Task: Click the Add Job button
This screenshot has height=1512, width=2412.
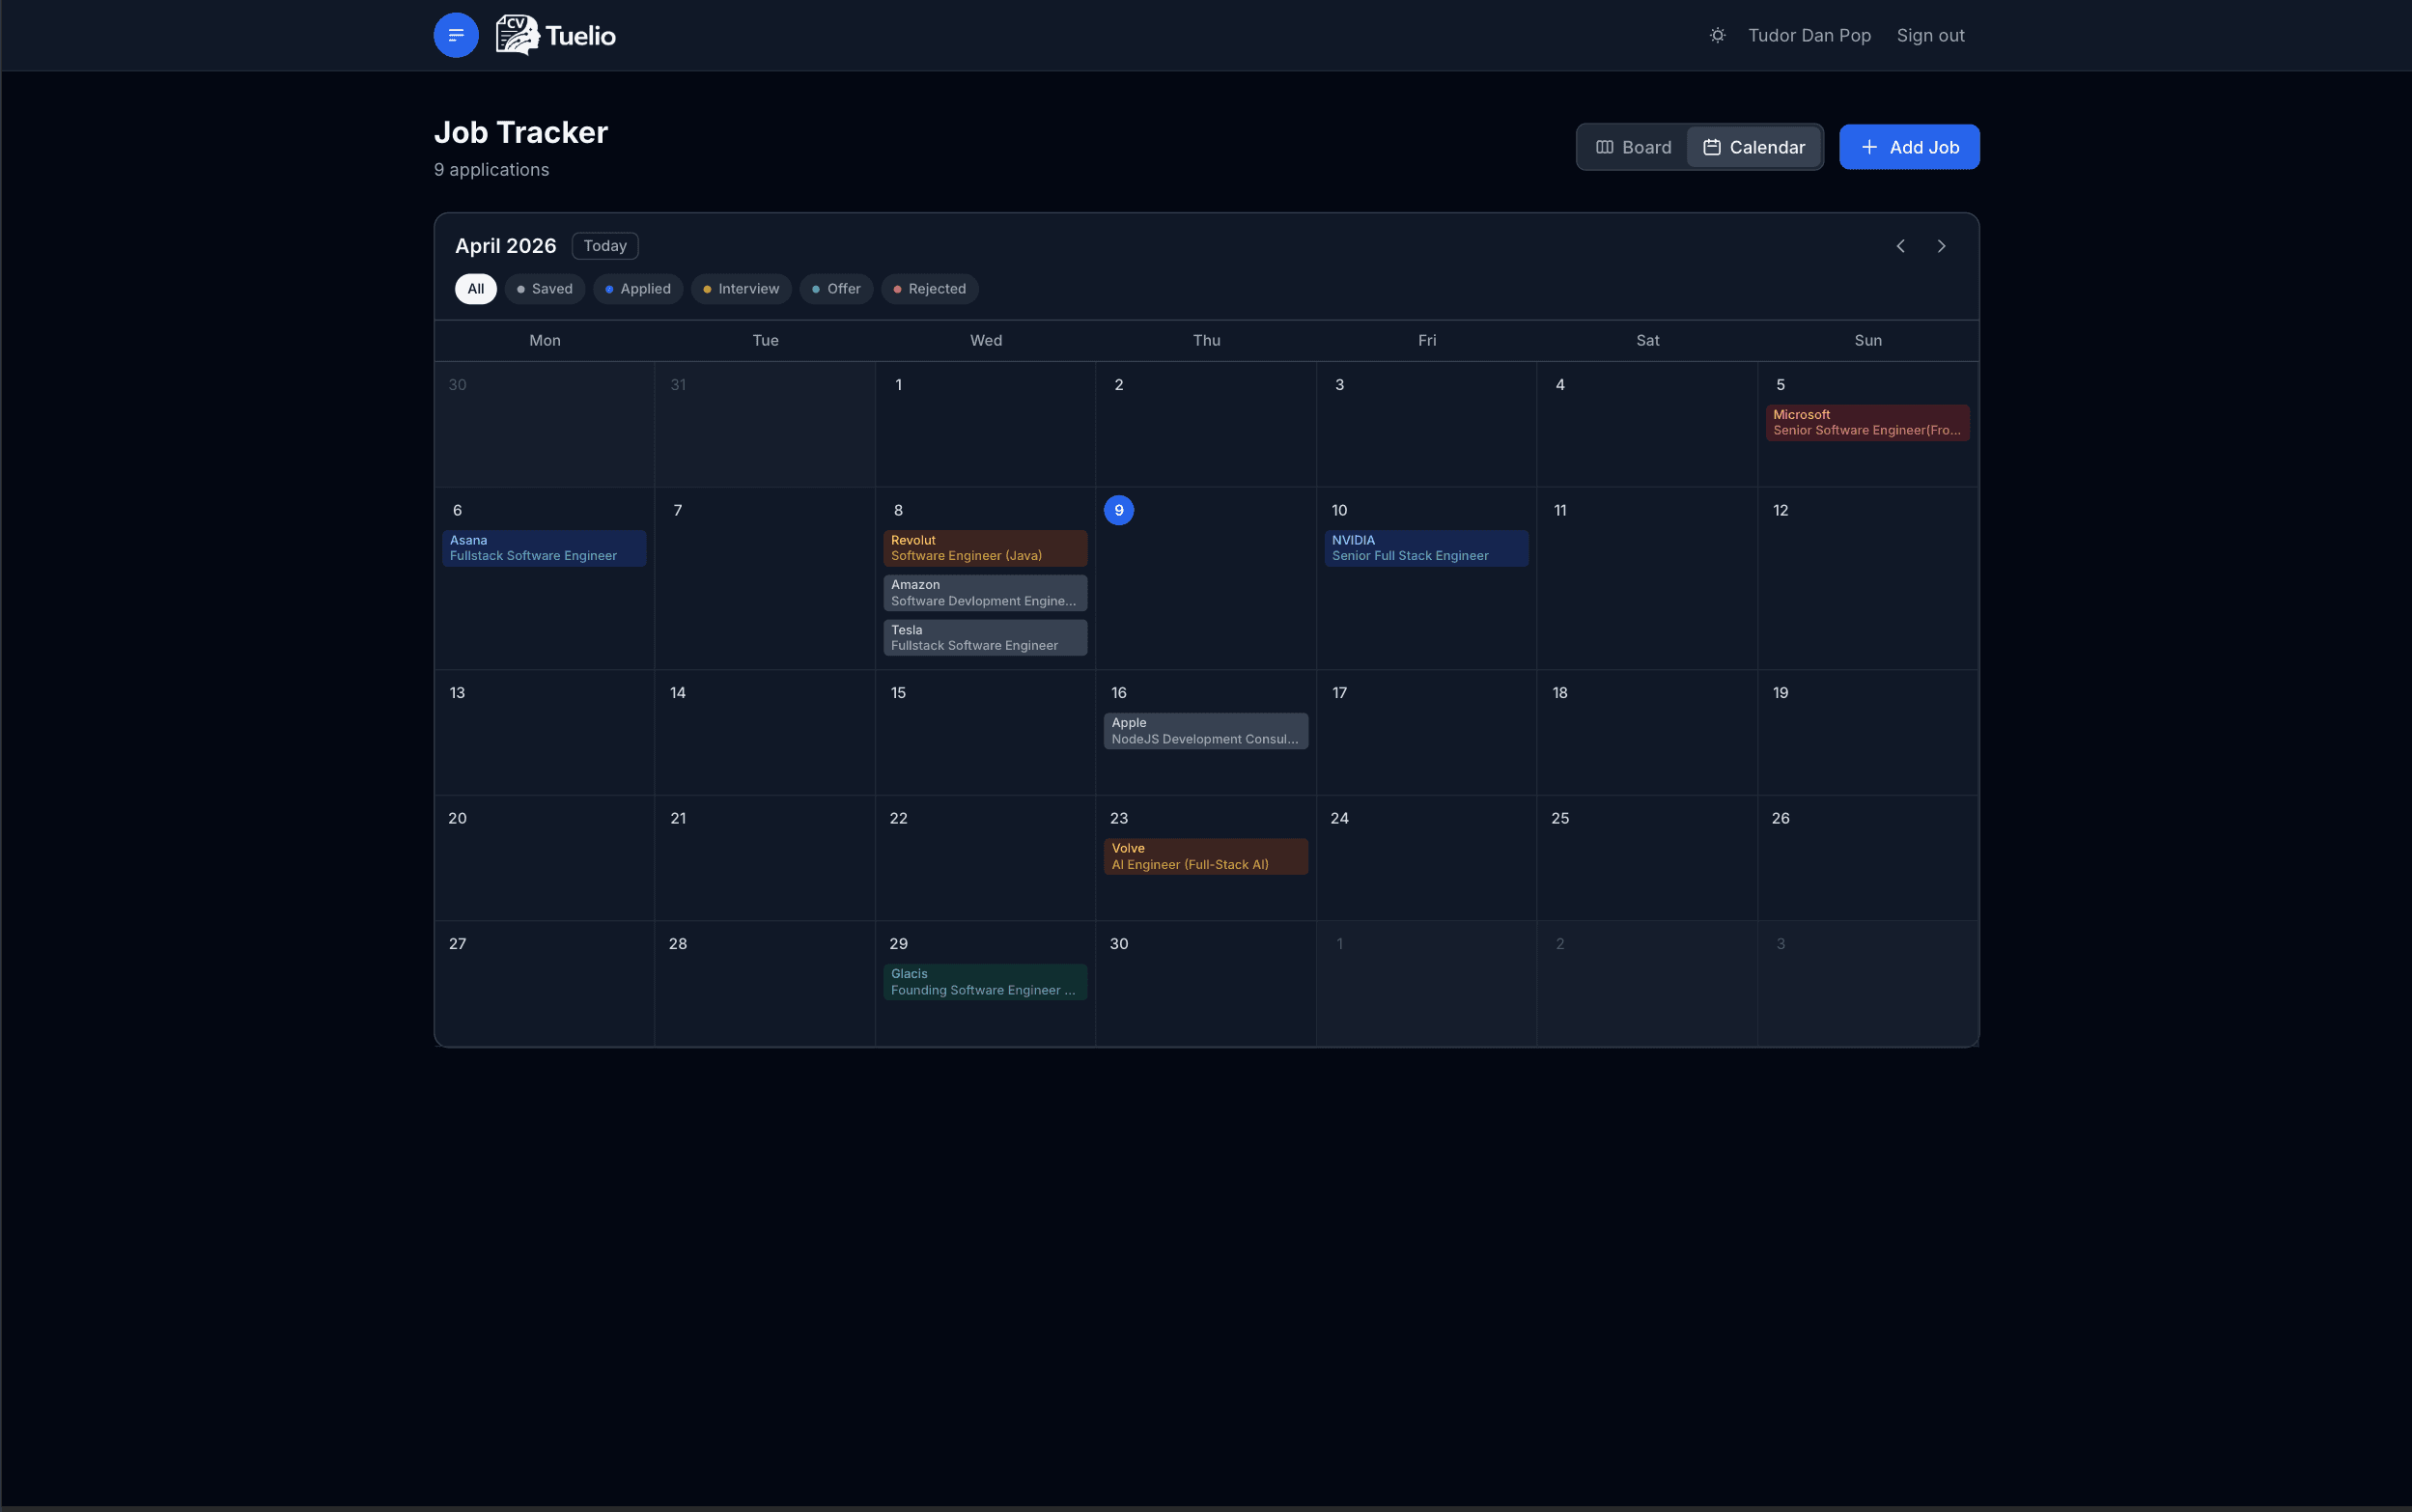Action: tap(1908, 146)
